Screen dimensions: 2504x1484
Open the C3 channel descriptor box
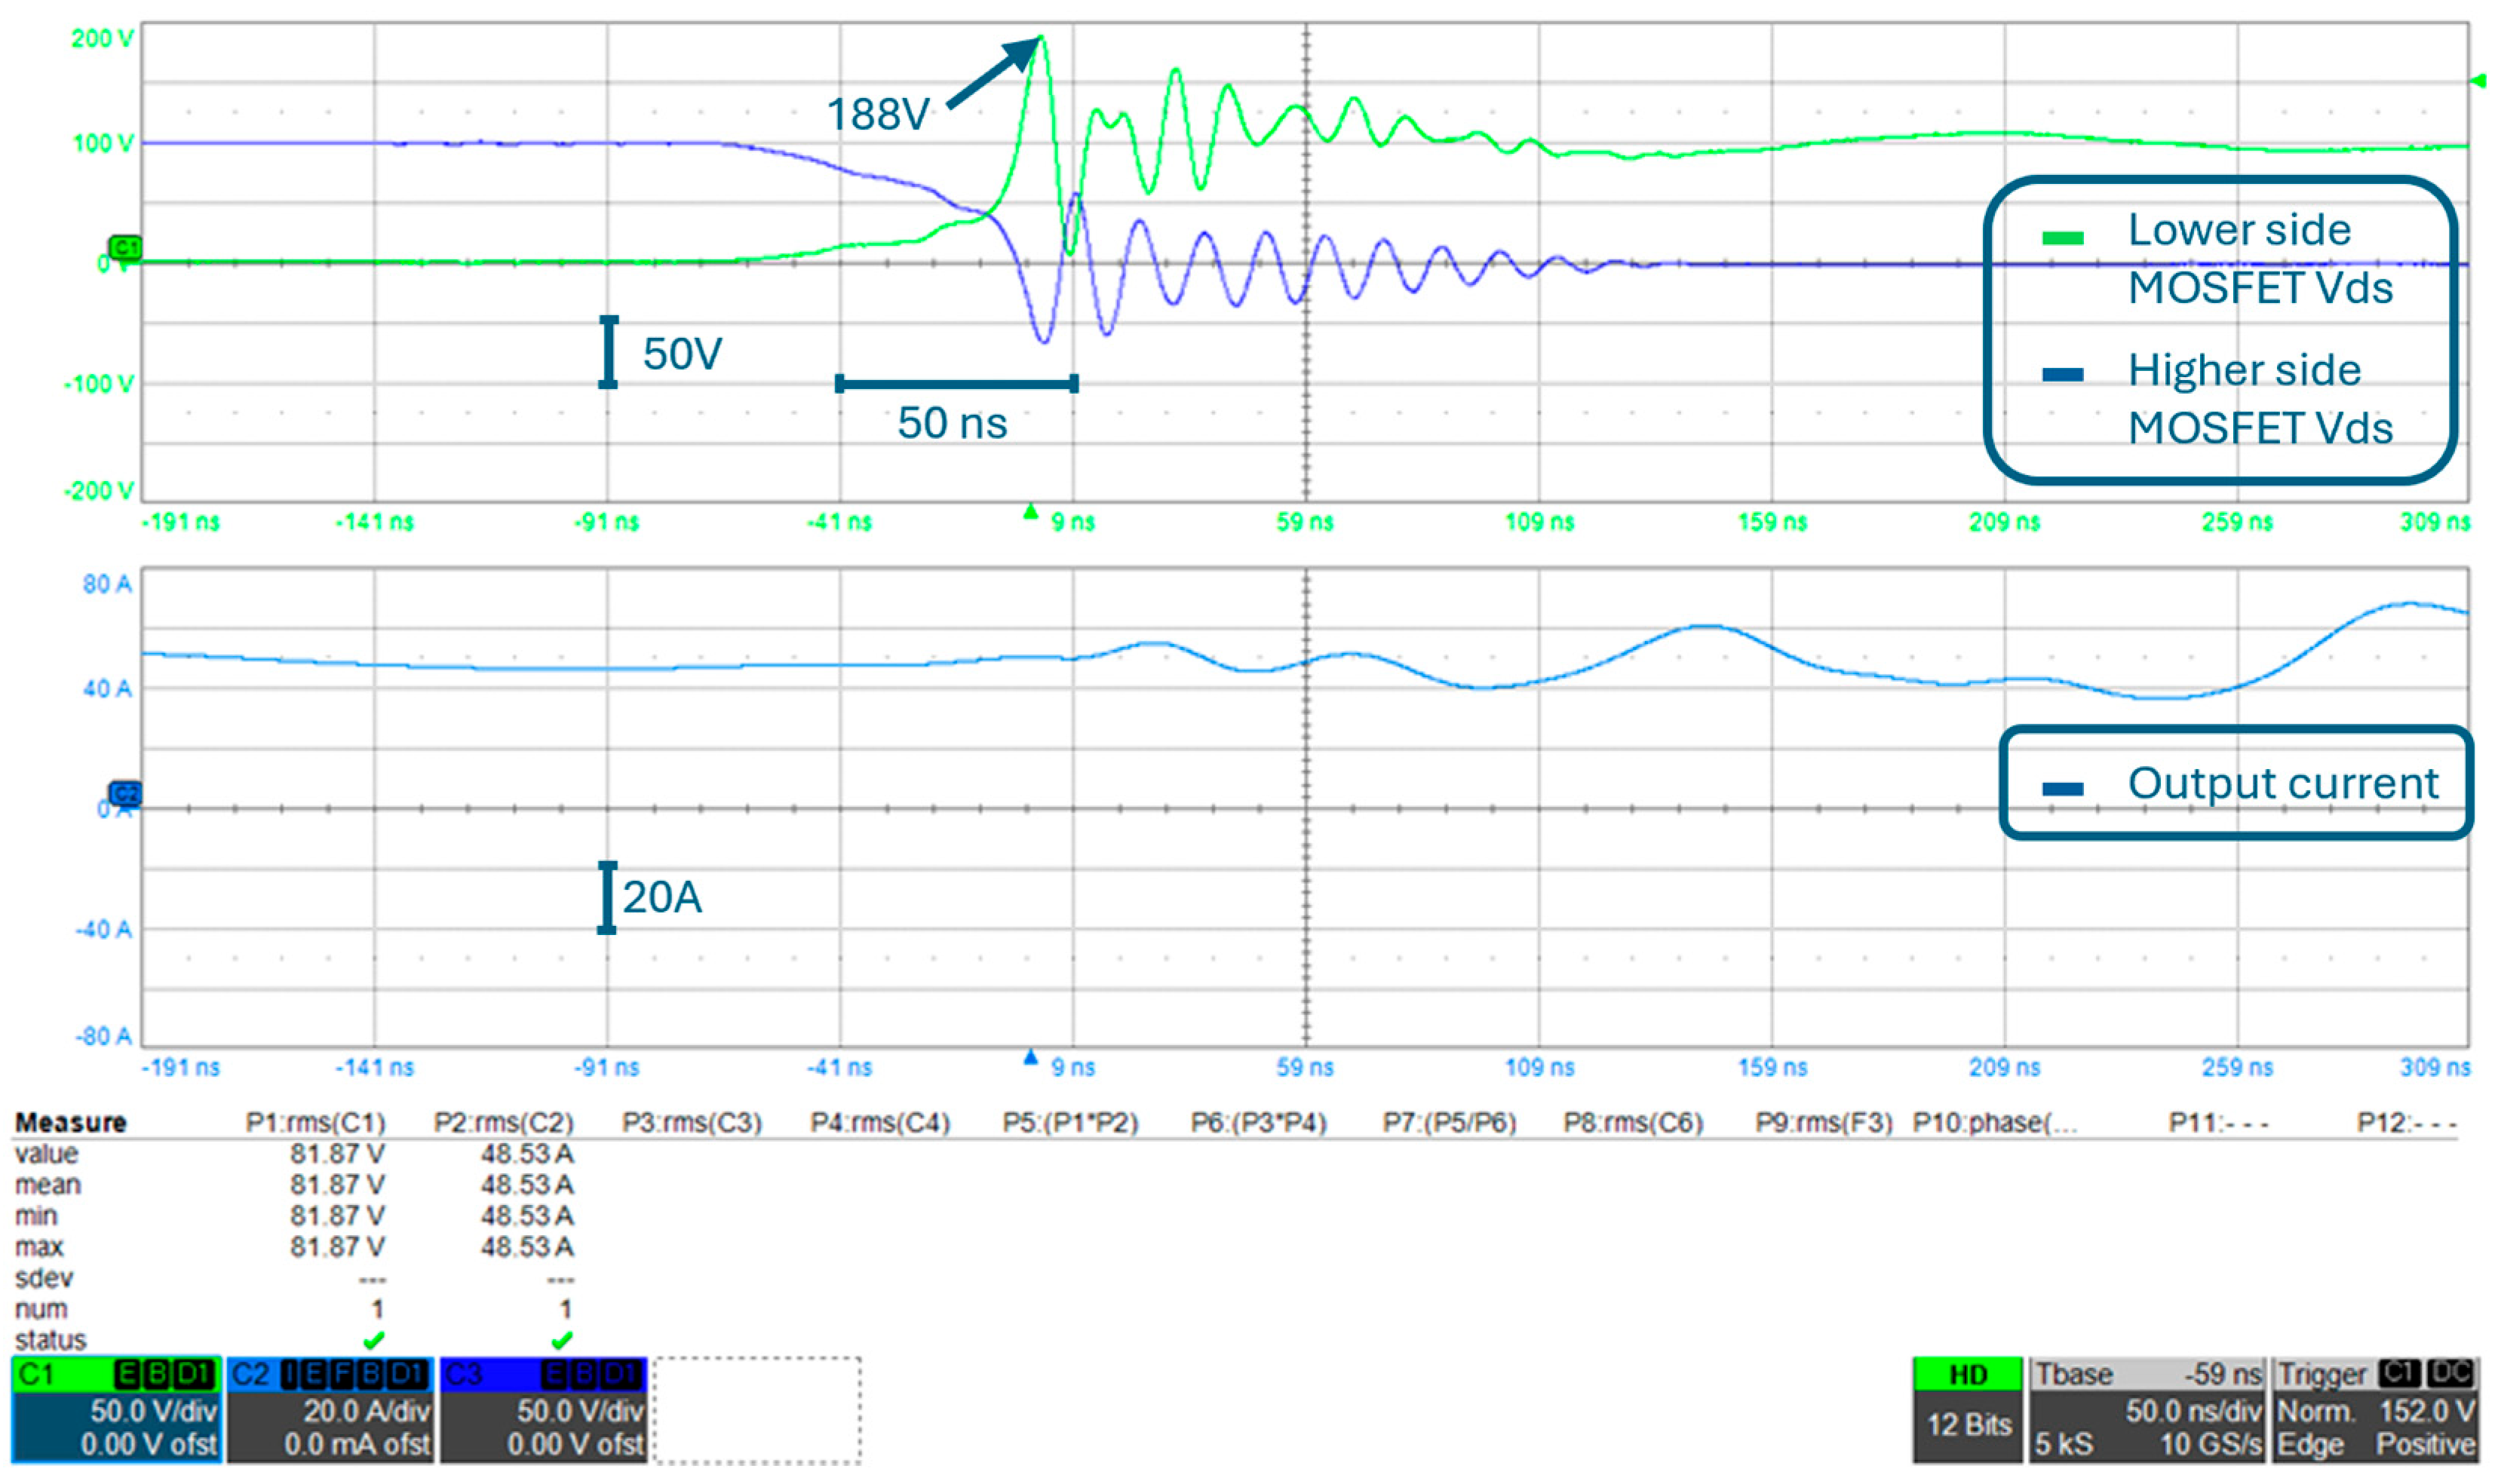(544, 1425)
